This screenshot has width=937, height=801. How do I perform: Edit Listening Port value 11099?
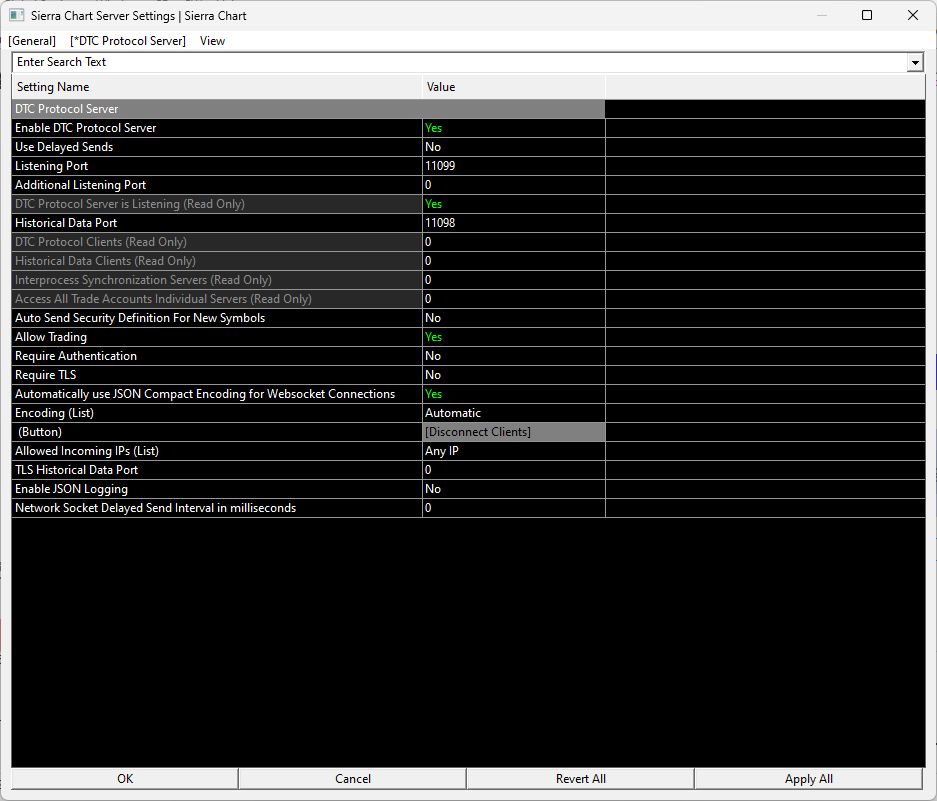[514, 166]
